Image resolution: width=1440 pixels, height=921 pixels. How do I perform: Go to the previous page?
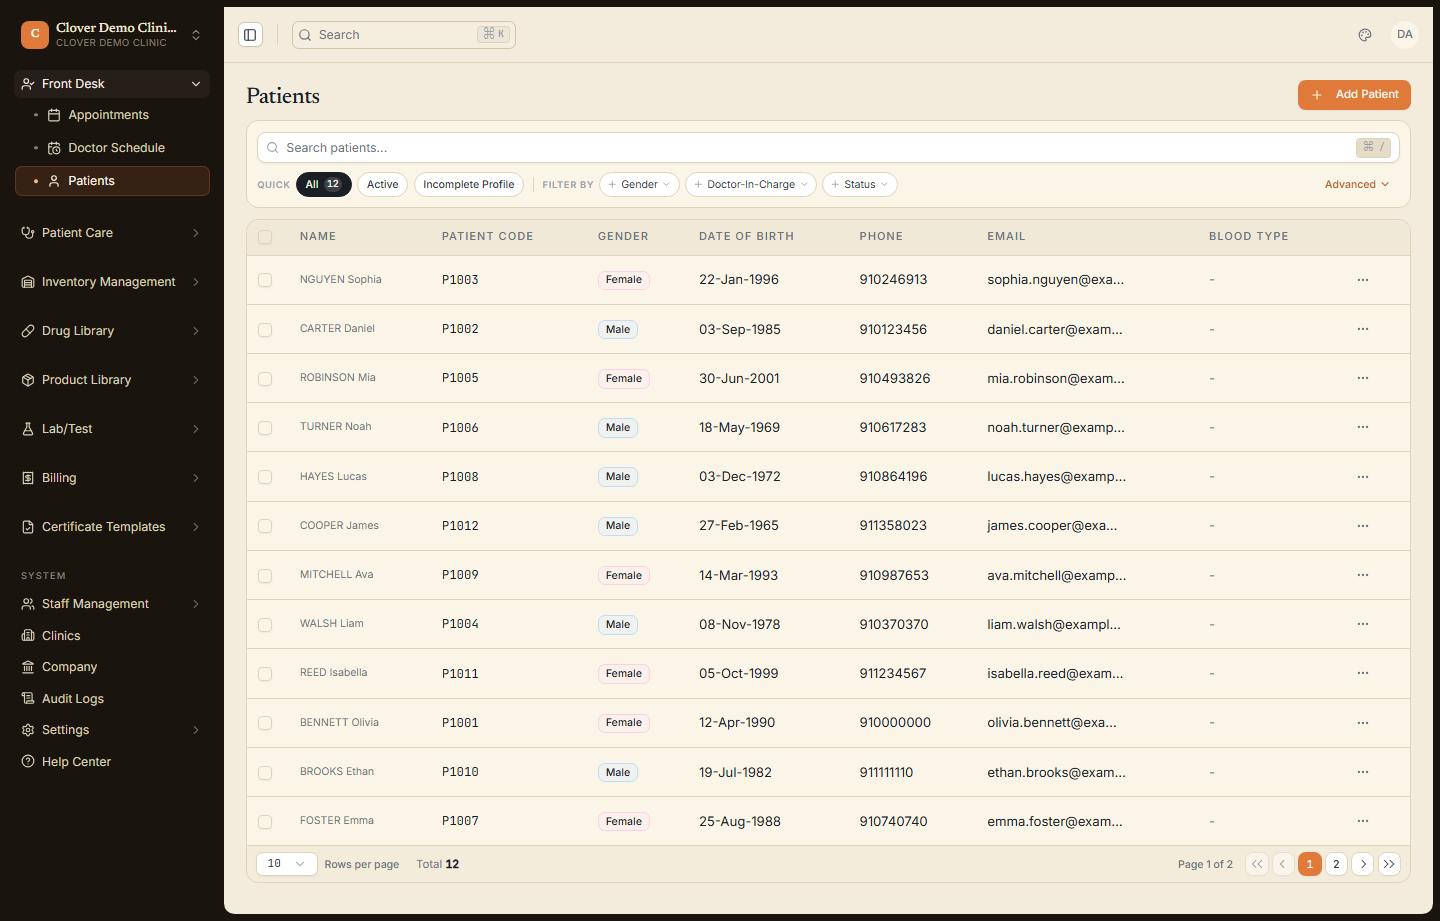click(1283, 864)
